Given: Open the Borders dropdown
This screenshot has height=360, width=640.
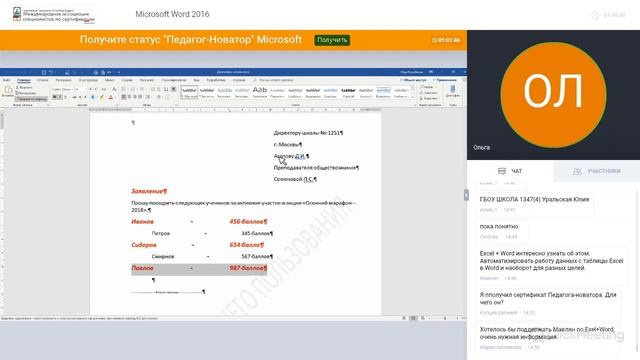Looking at the screenshot, I should coord(167,97).
